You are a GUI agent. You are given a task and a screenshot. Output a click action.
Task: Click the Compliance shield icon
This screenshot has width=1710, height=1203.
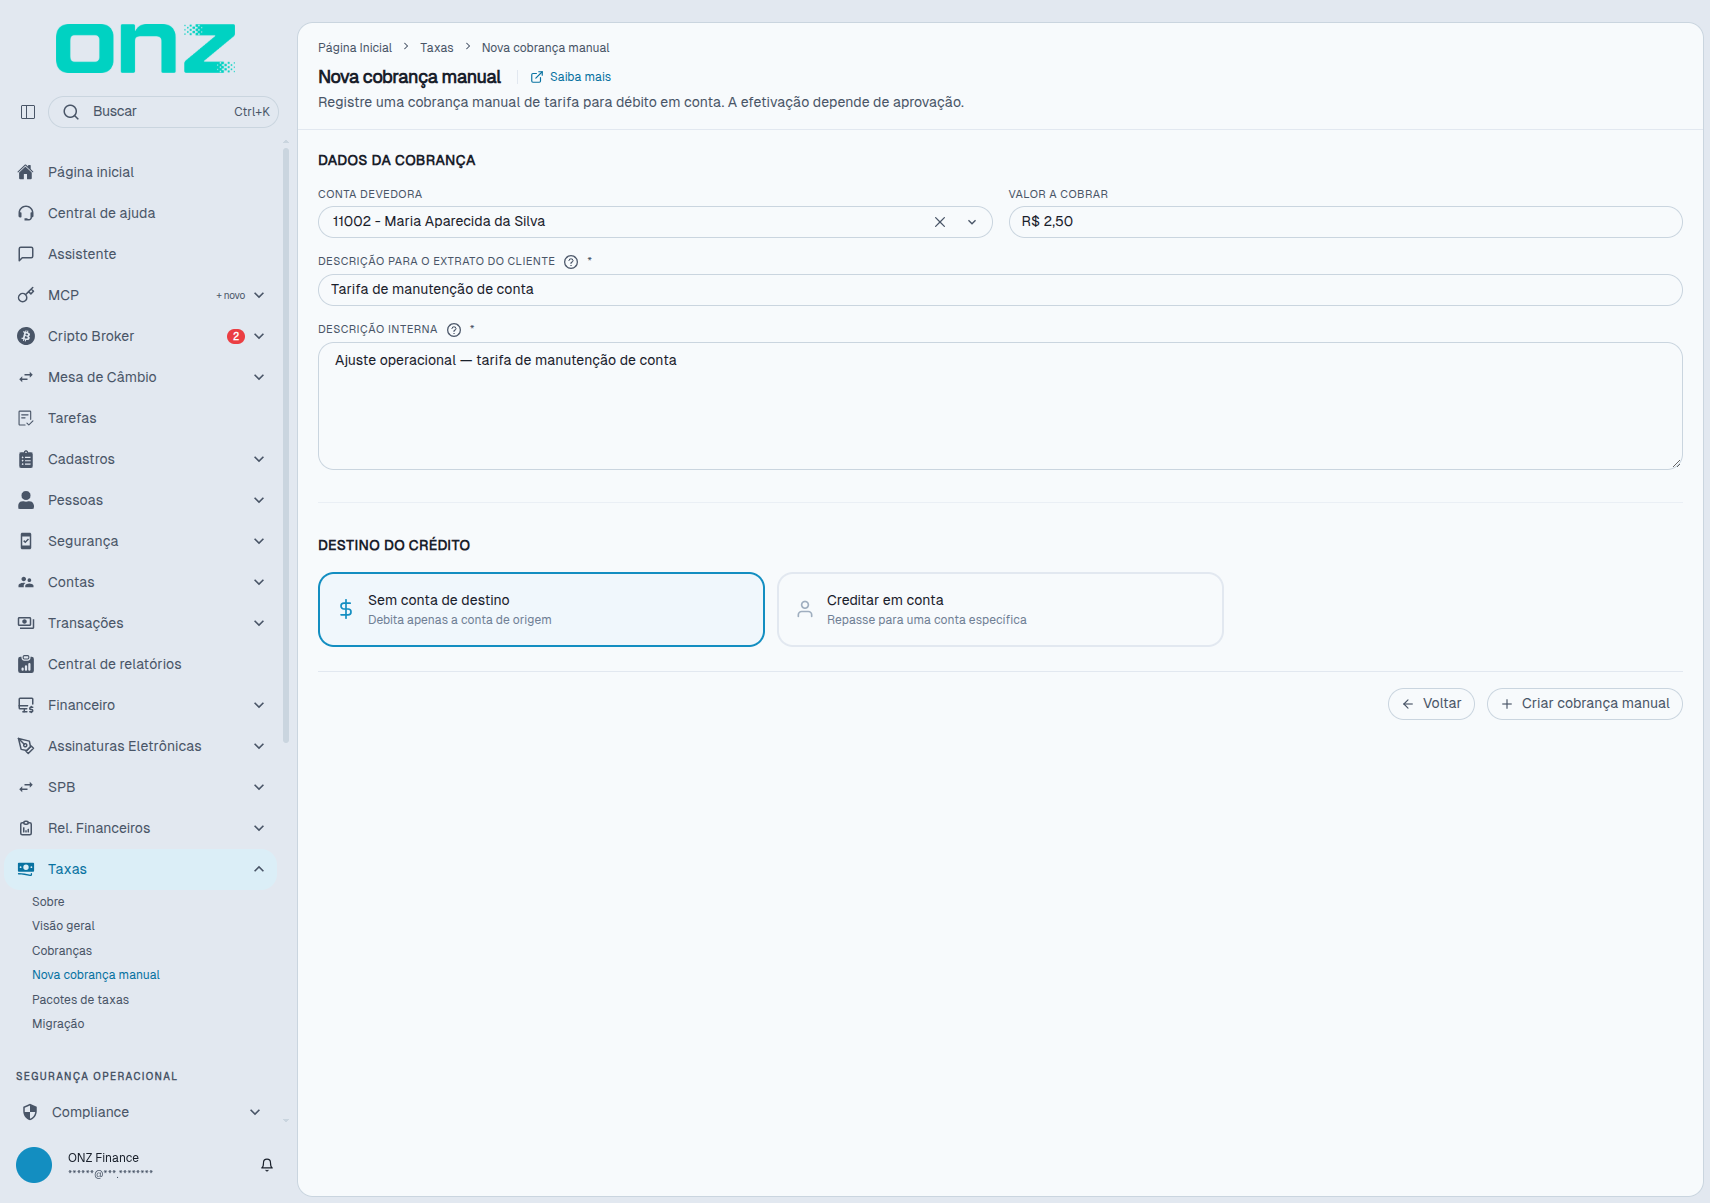pyautogui.click(x=30, y=1112)
